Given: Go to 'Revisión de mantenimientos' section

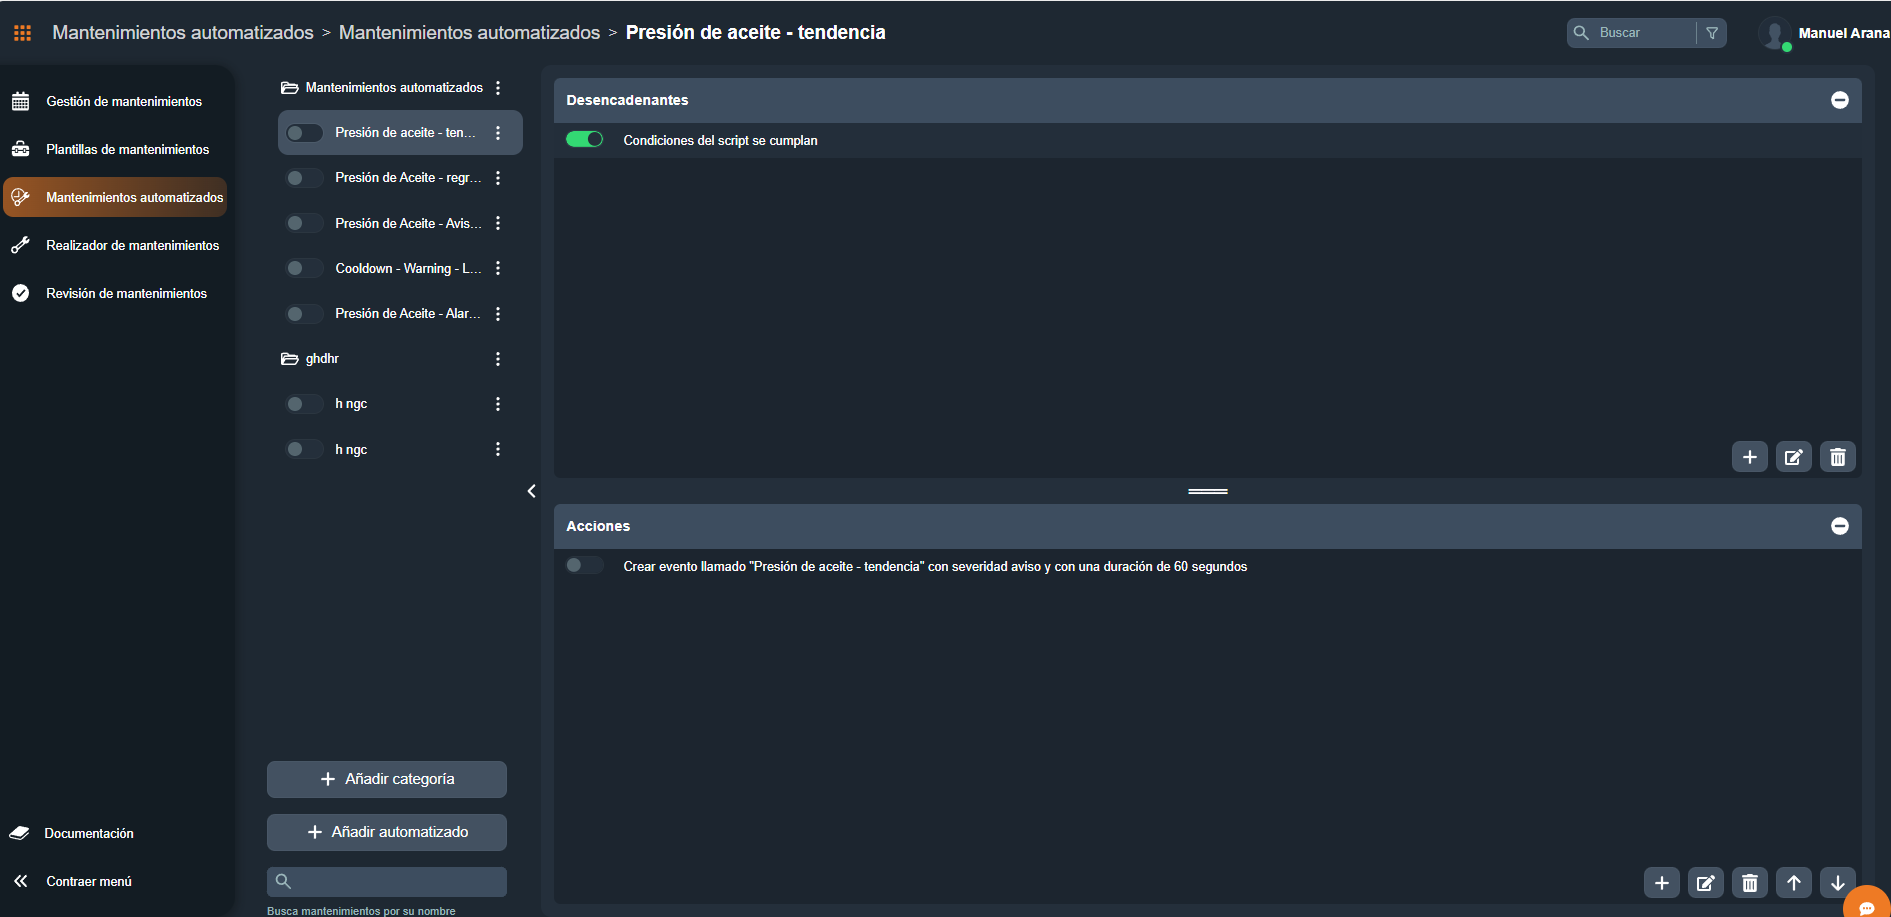Looking at the screenshot, I should click(126, 293).
